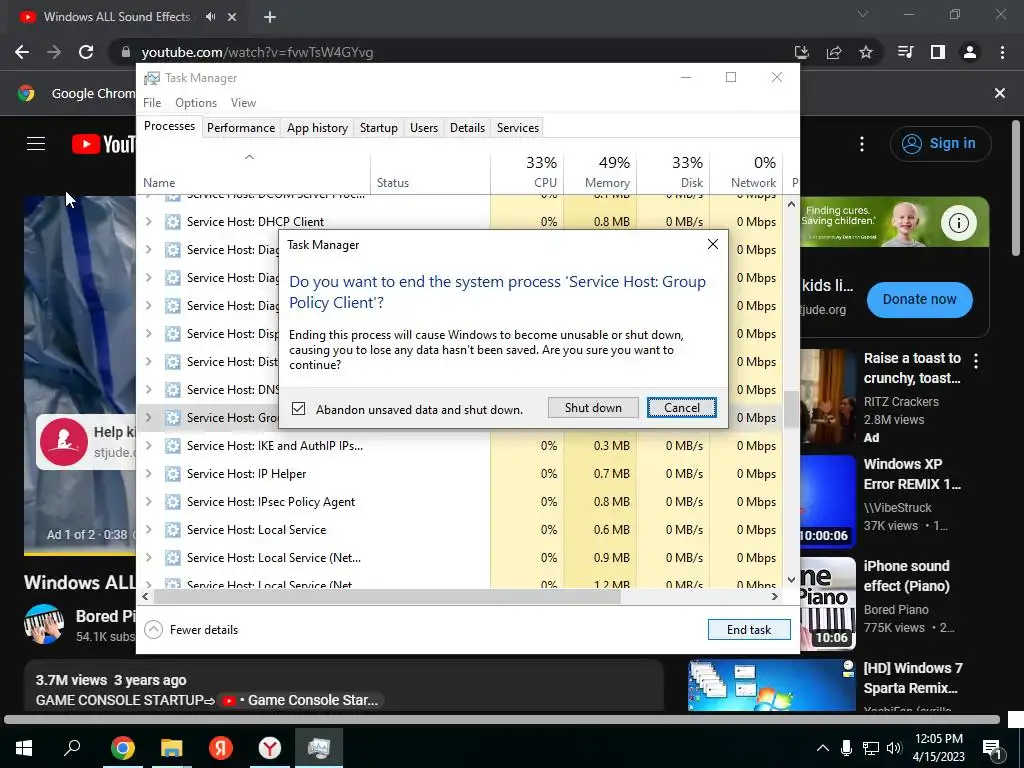This screenshot has height=768, width=1024.
Task: Open the View menu in Task Manager
Action: [243, 103]
